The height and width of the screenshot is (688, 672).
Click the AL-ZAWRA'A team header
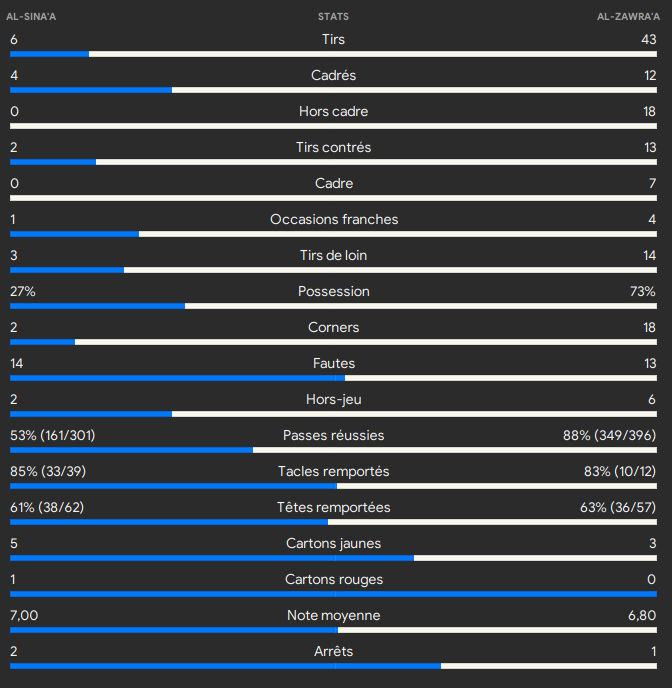pyautogui.click(x=628, y=17)
